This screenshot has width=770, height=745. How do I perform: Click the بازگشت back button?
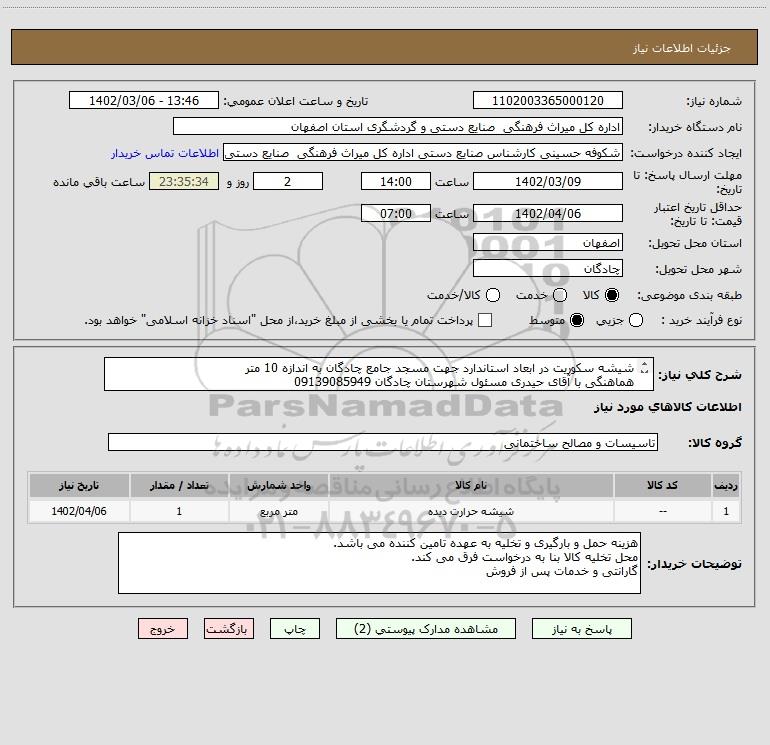(229, 629)
